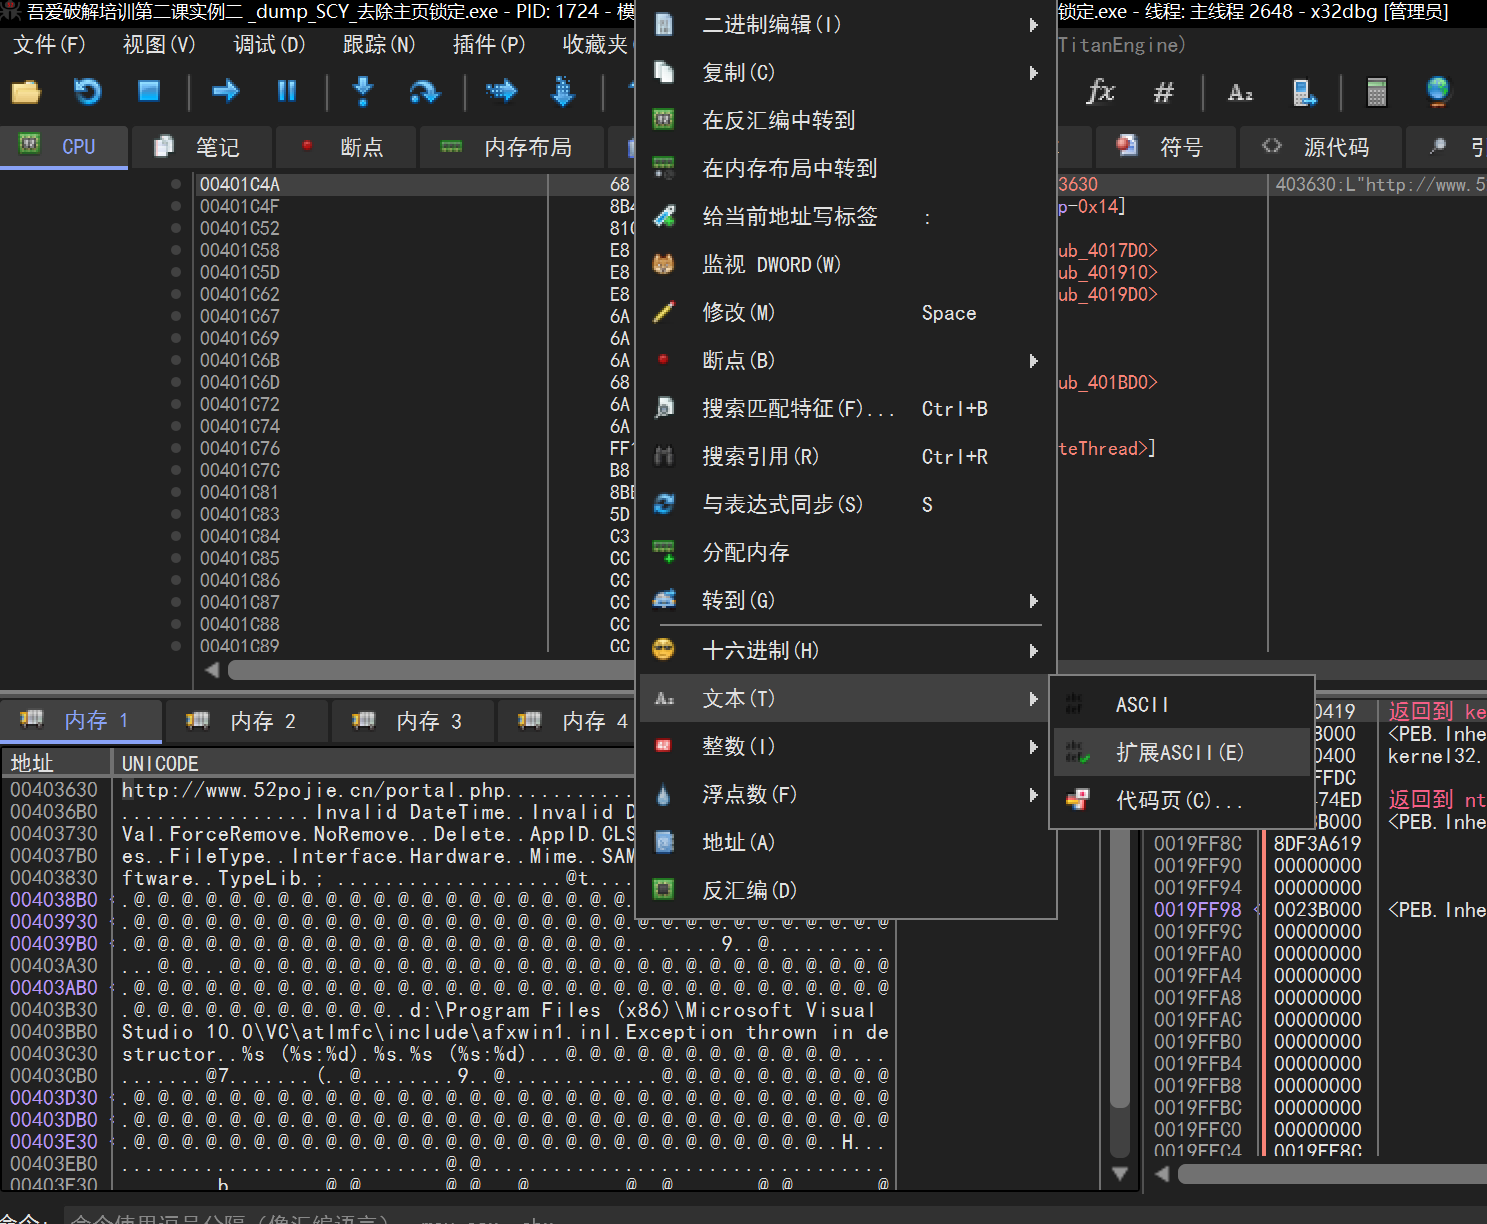Open the 视图 menu

[159, 45]
